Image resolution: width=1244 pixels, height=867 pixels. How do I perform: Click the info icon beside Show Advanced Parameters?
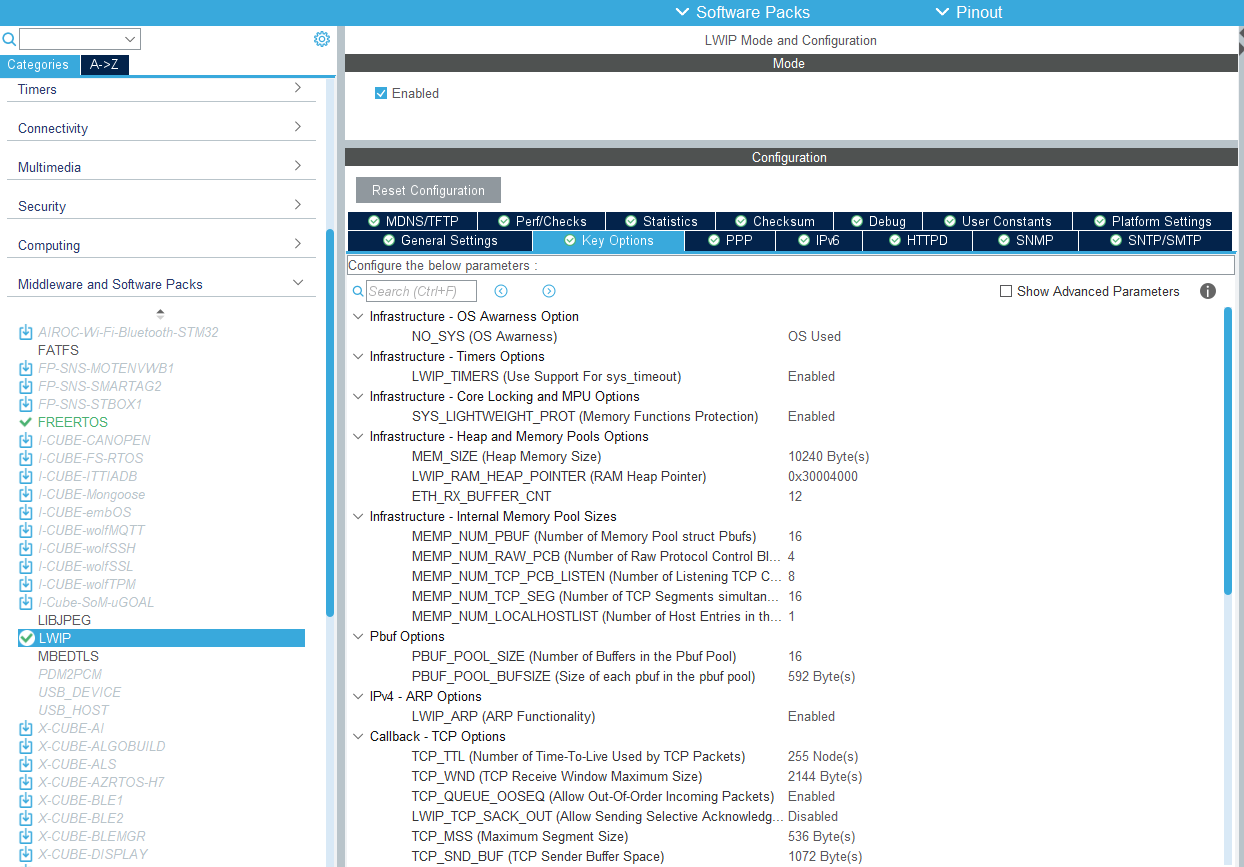[x=1207, y=291]
